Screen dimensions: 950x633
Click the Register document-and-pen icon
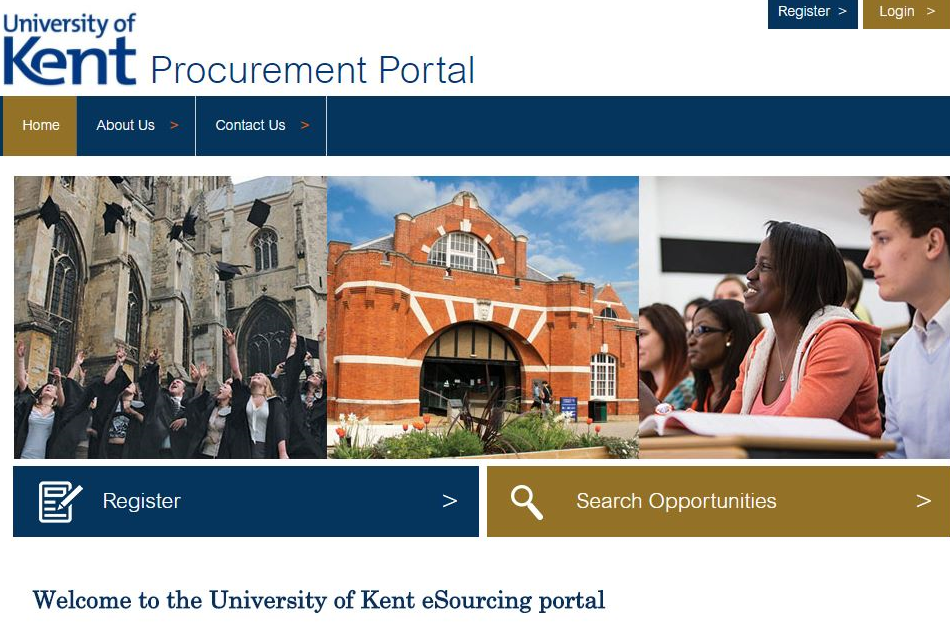[60, 501]
